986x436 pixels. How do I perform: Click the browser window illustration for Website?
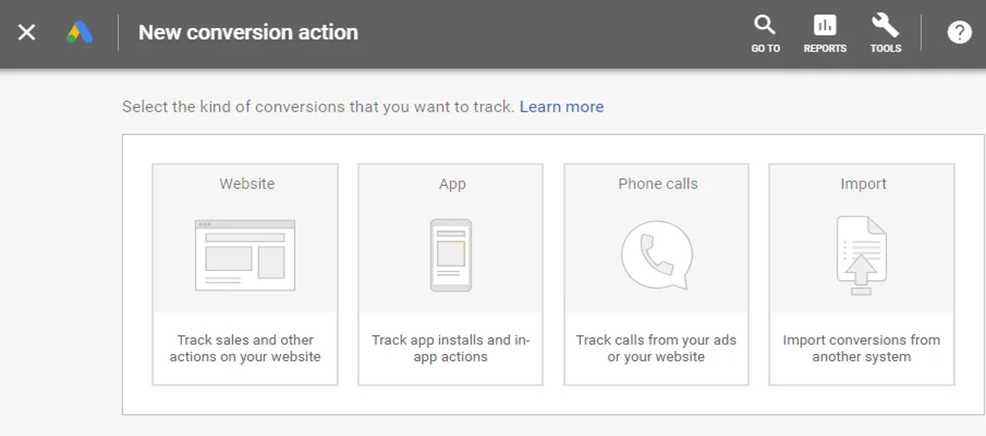(245, 255)
